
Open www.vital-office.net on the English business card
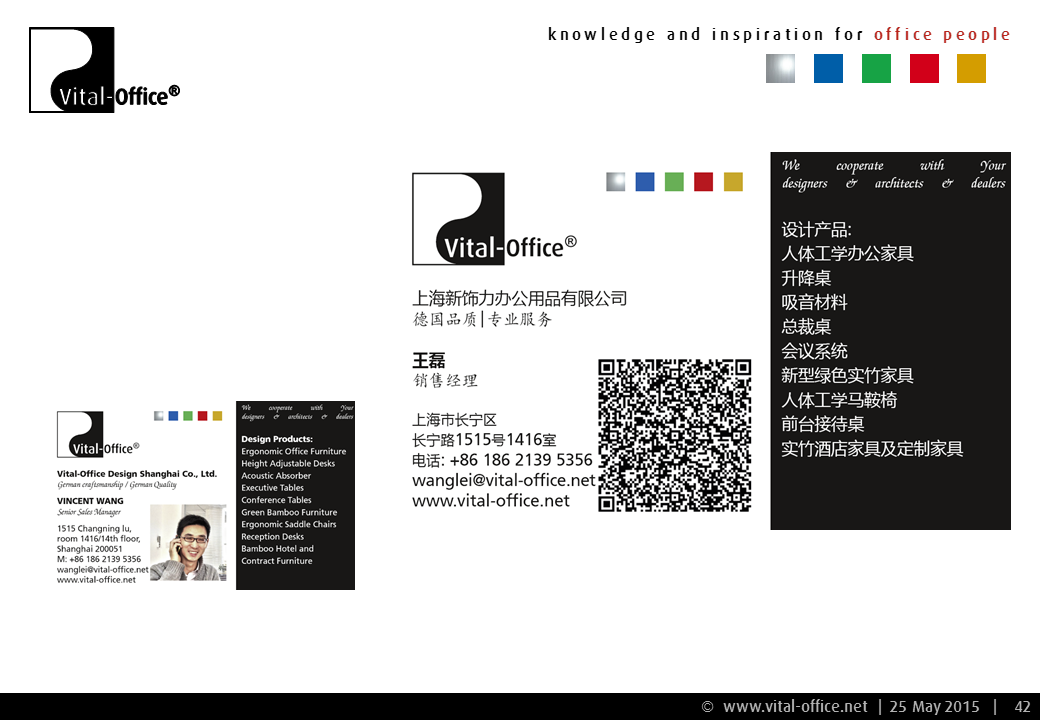click(x=96, y=579)
